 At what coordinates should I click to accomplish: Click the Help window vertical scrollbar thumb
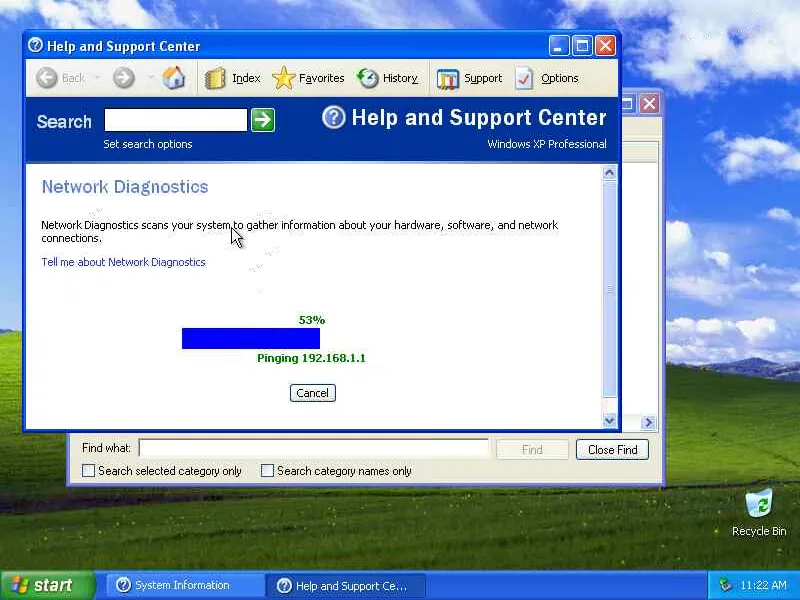pos(609,289)
